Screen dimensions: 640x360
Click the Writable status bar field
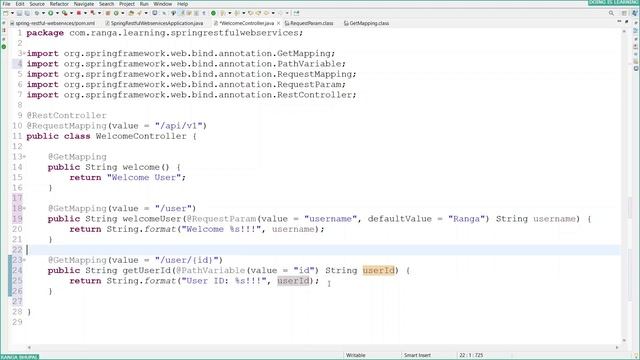(x=356, y=356)
